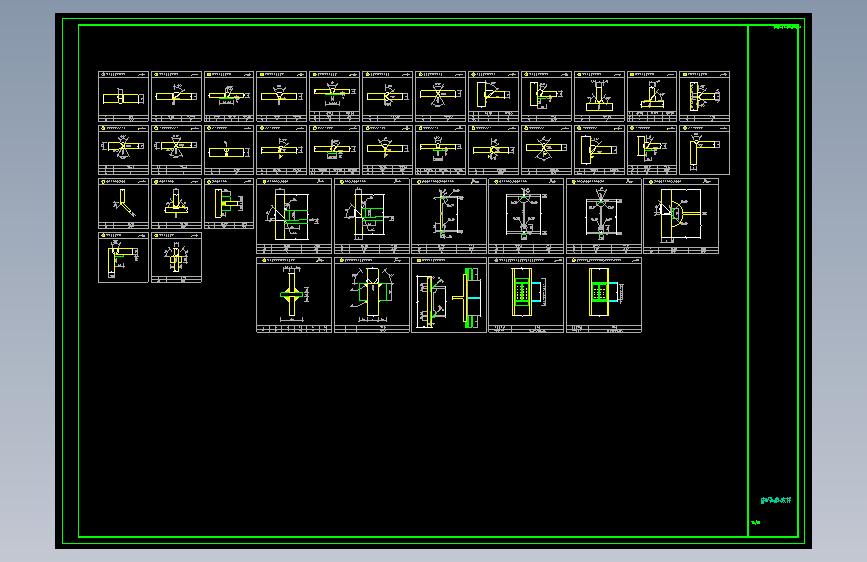Select the bolted cyan beam detail with taller green plate
This screenshot has height=562, width=867.
[526, 295]
